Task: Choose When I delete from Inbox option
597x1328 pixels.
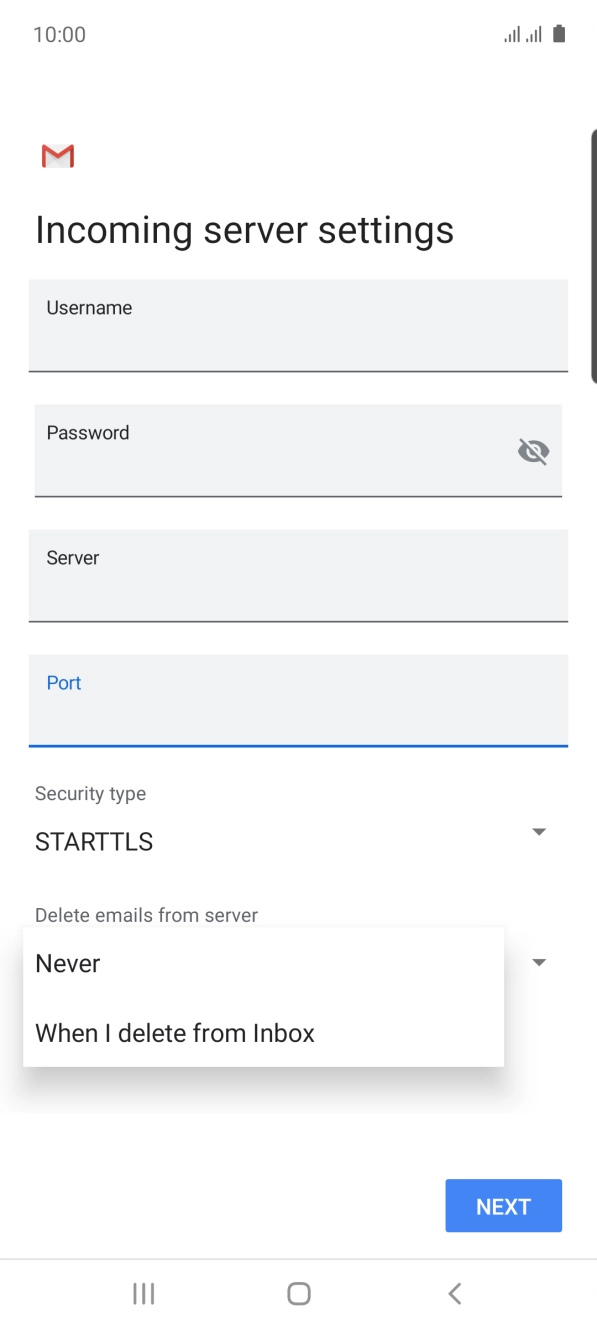Action: pyautogui.click(x=175, y=1033)
